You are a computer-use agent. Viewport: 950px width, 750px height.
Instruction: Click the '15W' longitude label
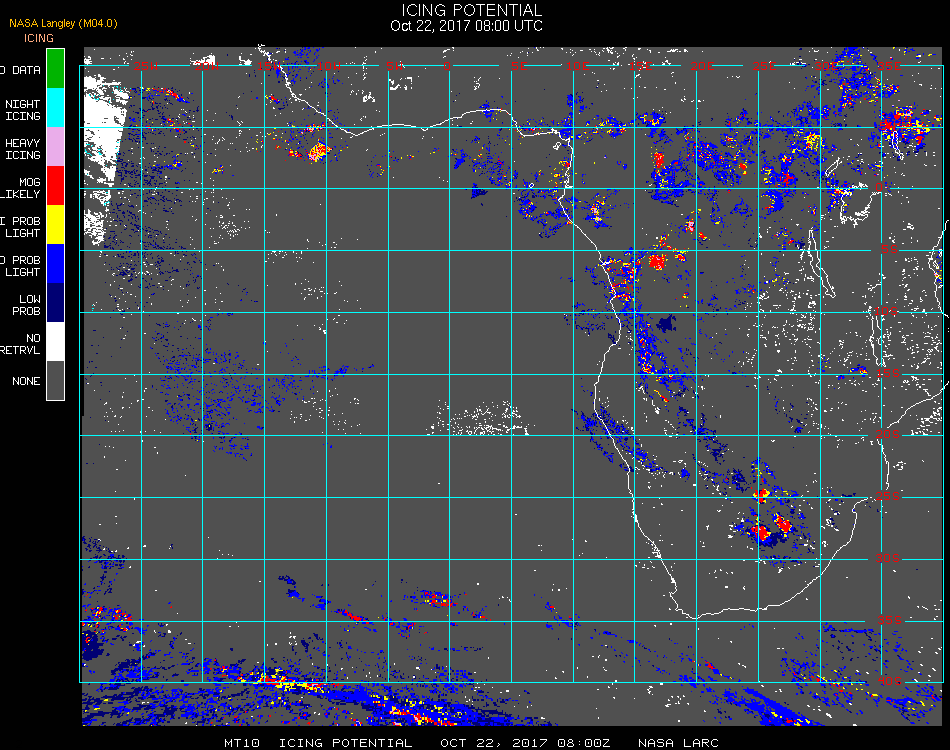click(x=268, y=66)
